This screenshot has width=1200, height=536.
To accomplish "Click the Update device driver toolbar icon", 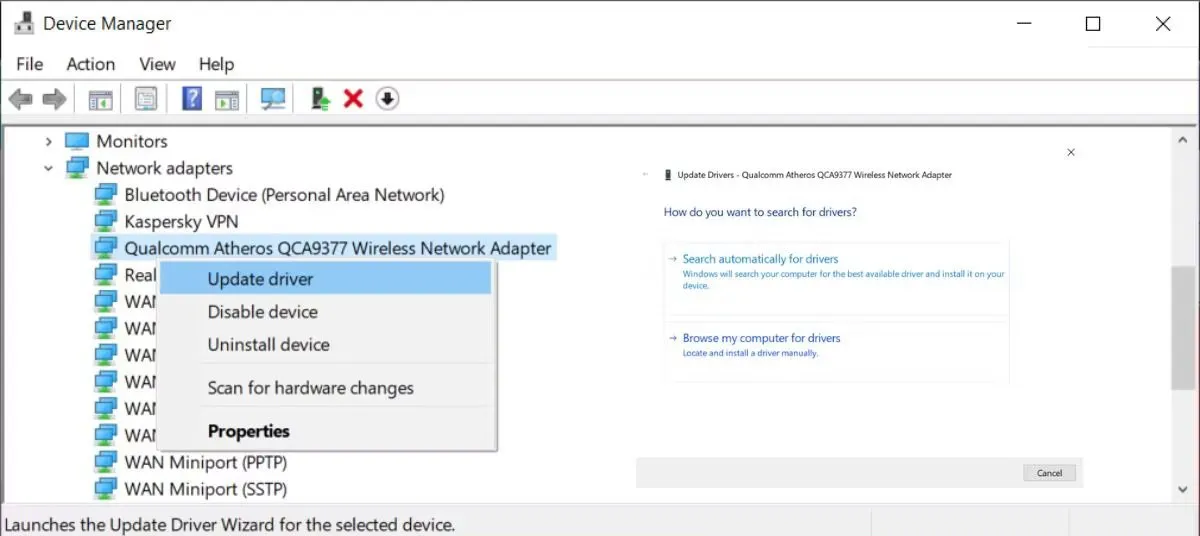I will point(320,99).
